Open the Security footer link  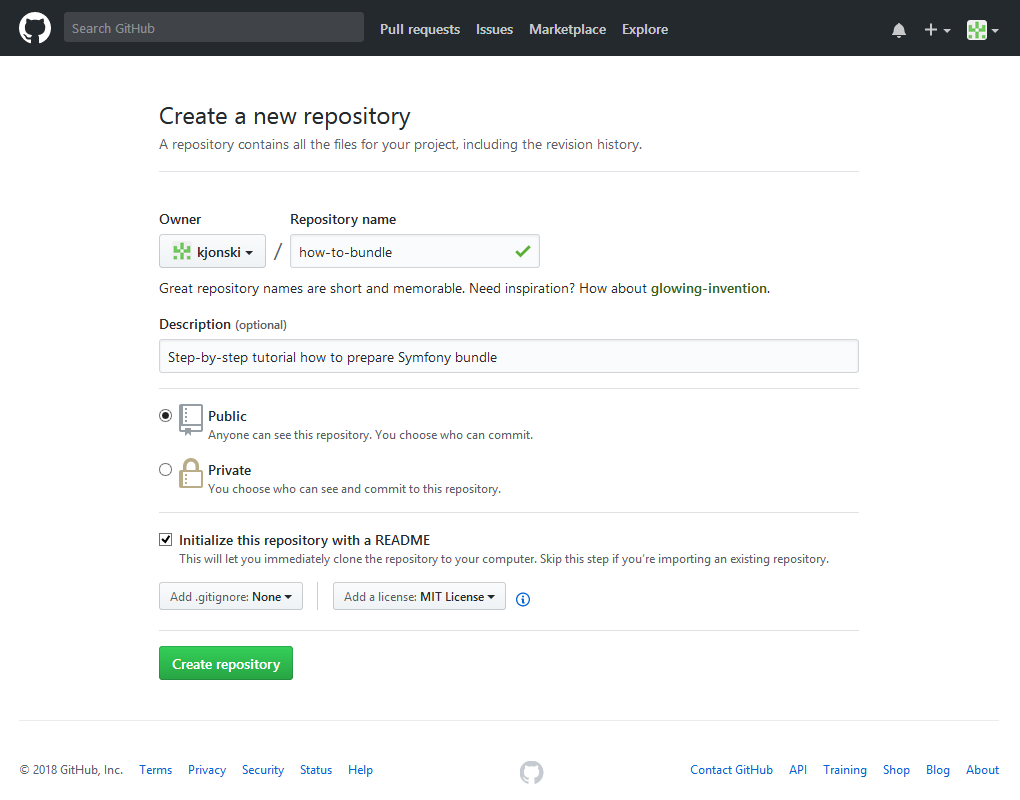(x=263, y=770)
